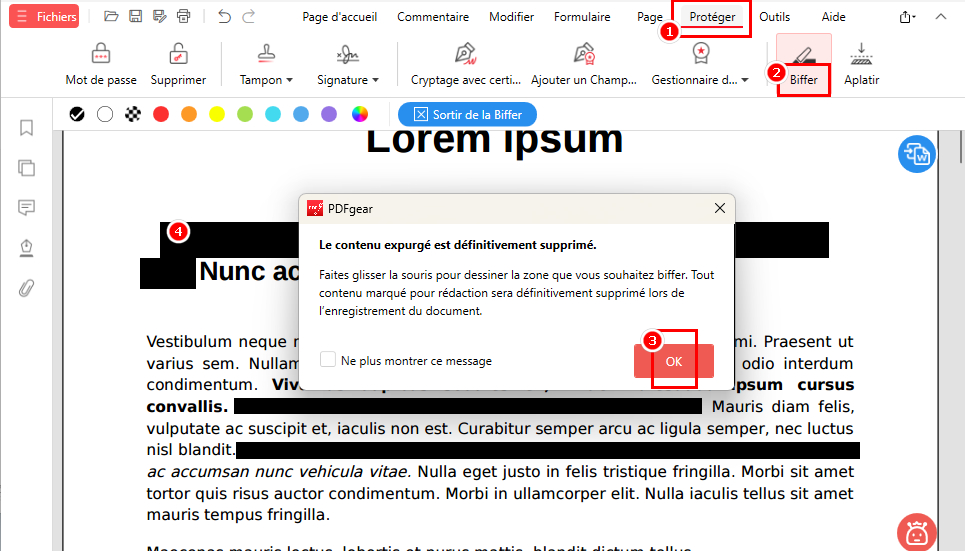
Task: Select the yellow color swatch
Action: tap(217, 115)
